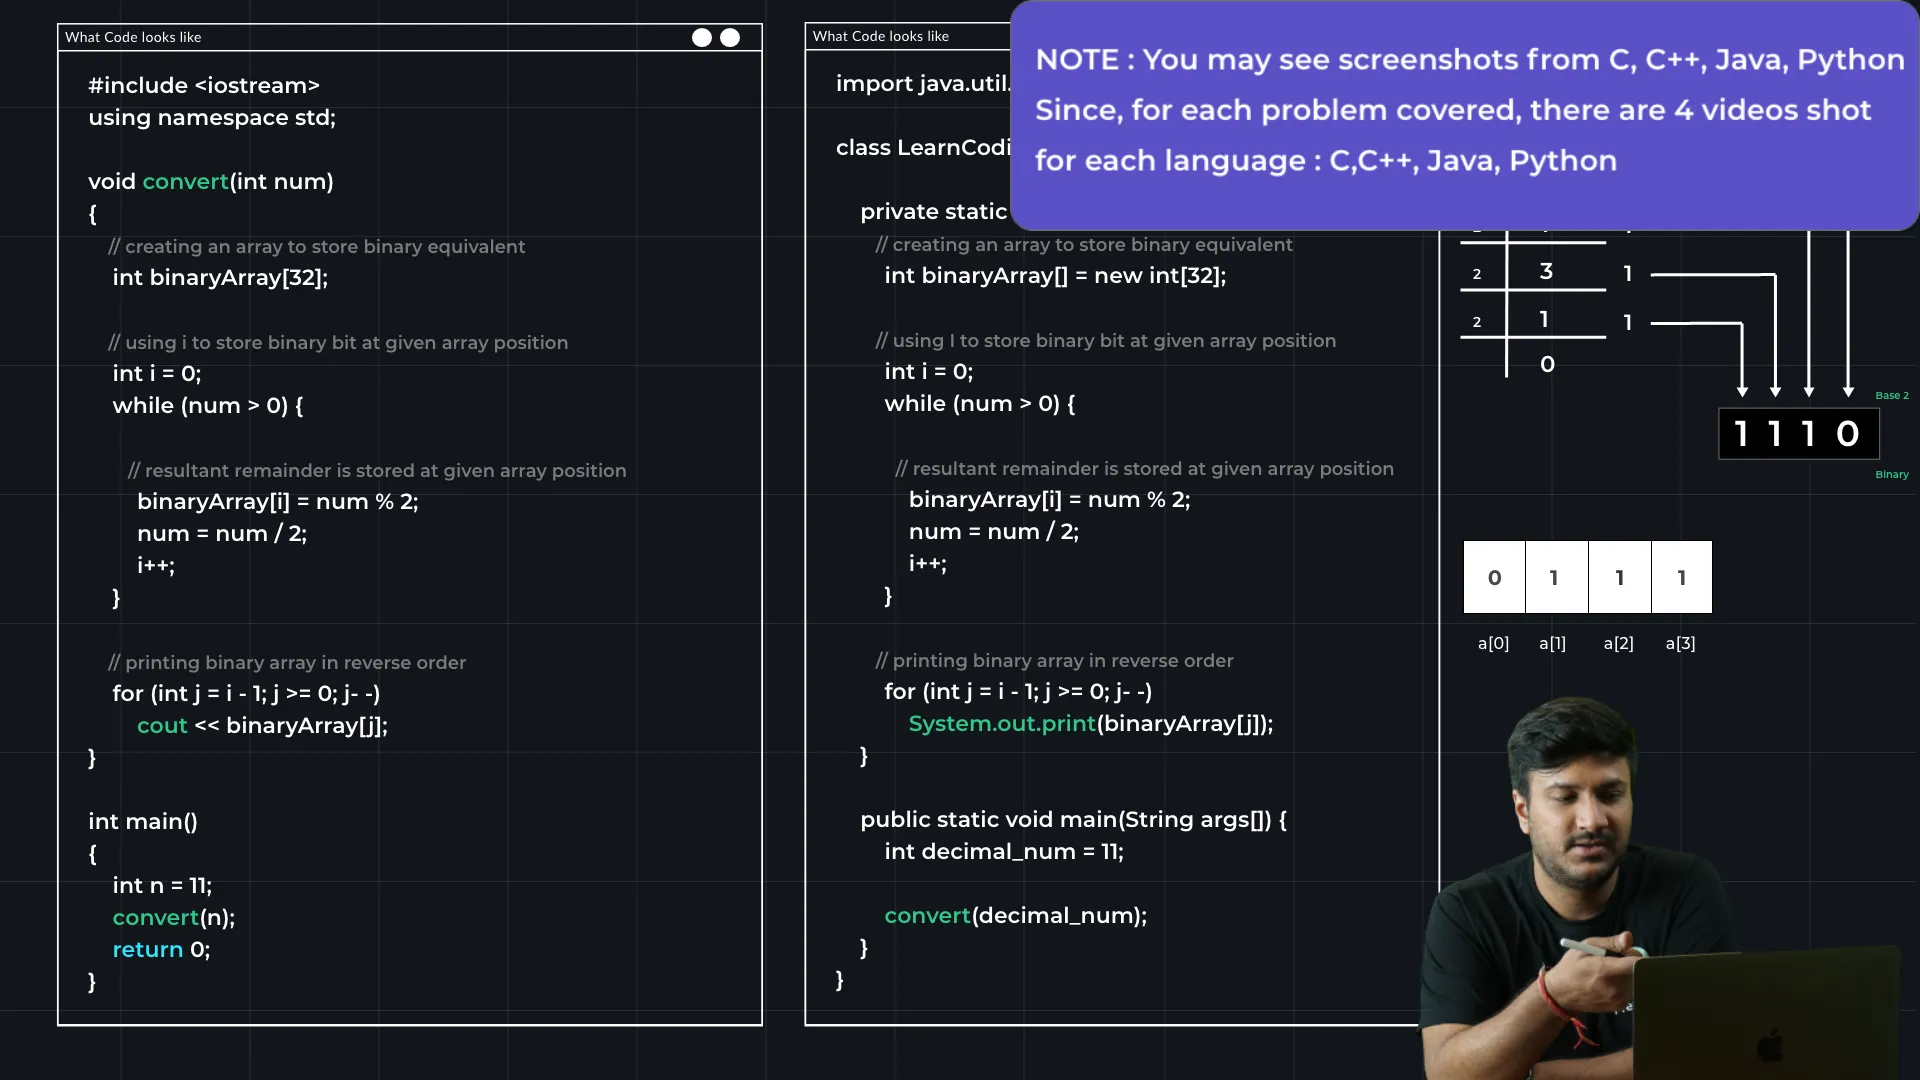Click the a[3] white array cell

point(1681,577)
